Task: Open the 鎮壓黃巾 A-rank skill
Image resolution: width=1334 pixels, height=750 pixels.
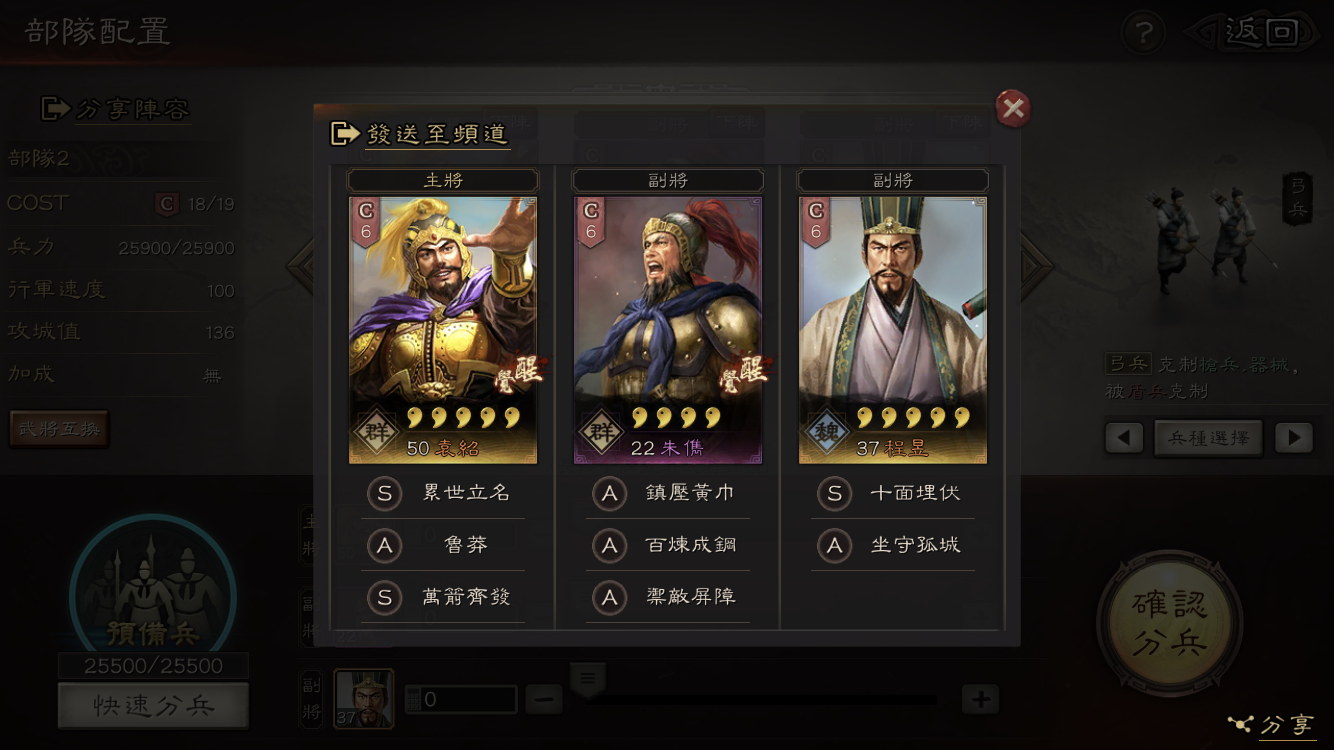Action: click(x=668, y=493)
